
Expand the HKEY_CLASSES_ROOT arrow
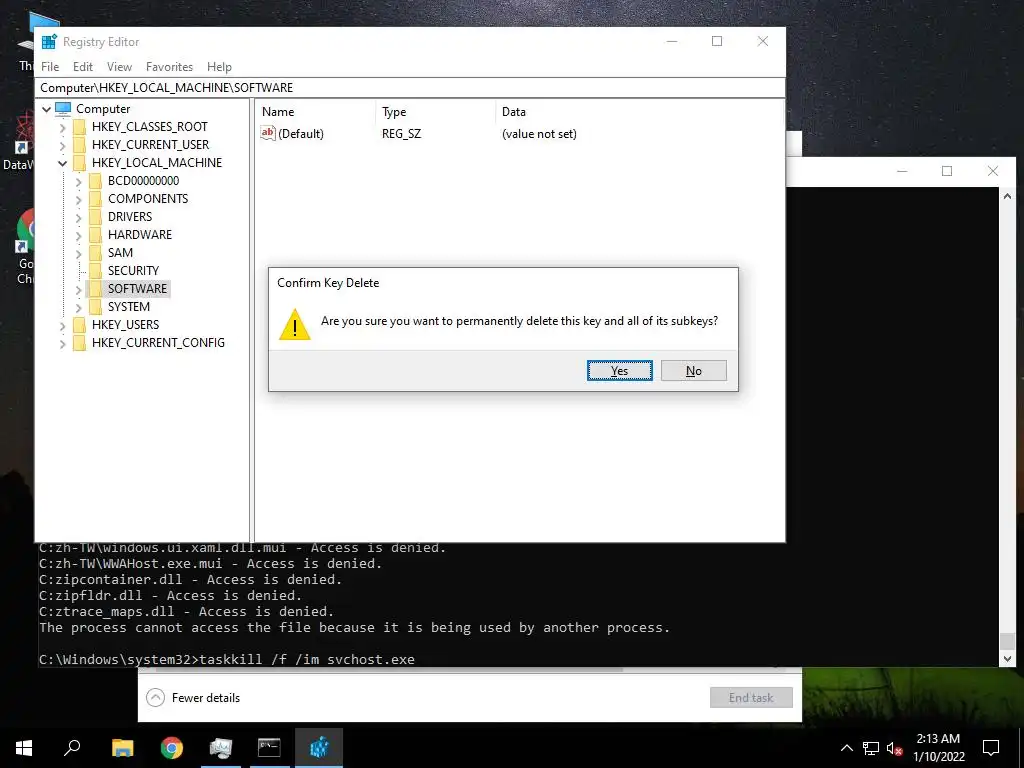(x=63, y=127)
